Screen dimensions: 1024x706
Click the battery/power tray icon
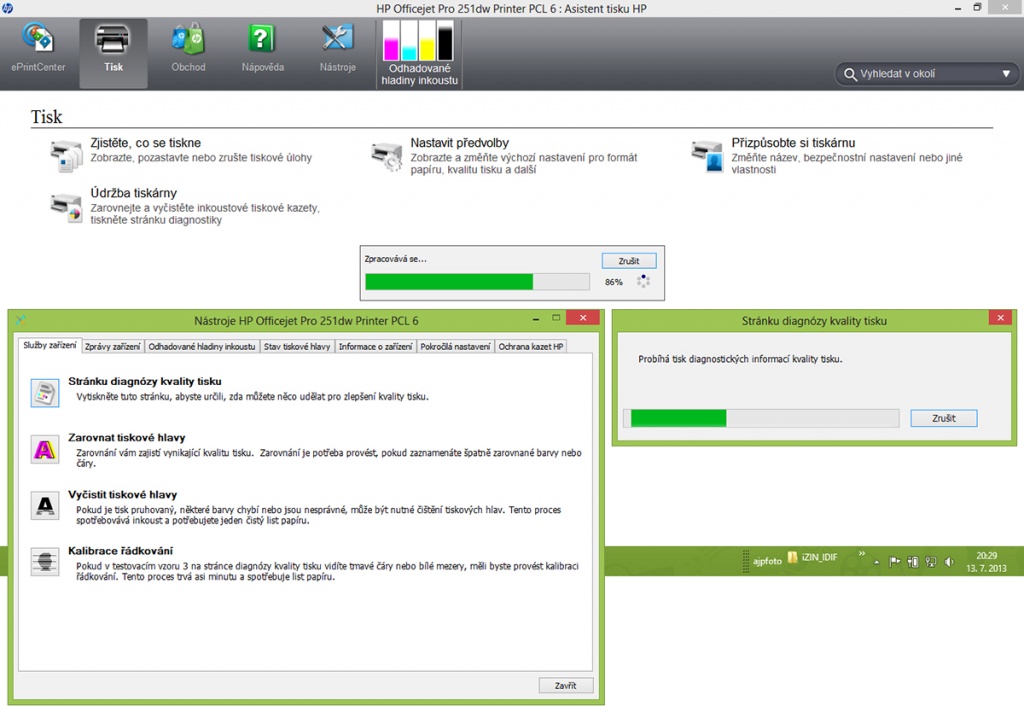(913, 562)
